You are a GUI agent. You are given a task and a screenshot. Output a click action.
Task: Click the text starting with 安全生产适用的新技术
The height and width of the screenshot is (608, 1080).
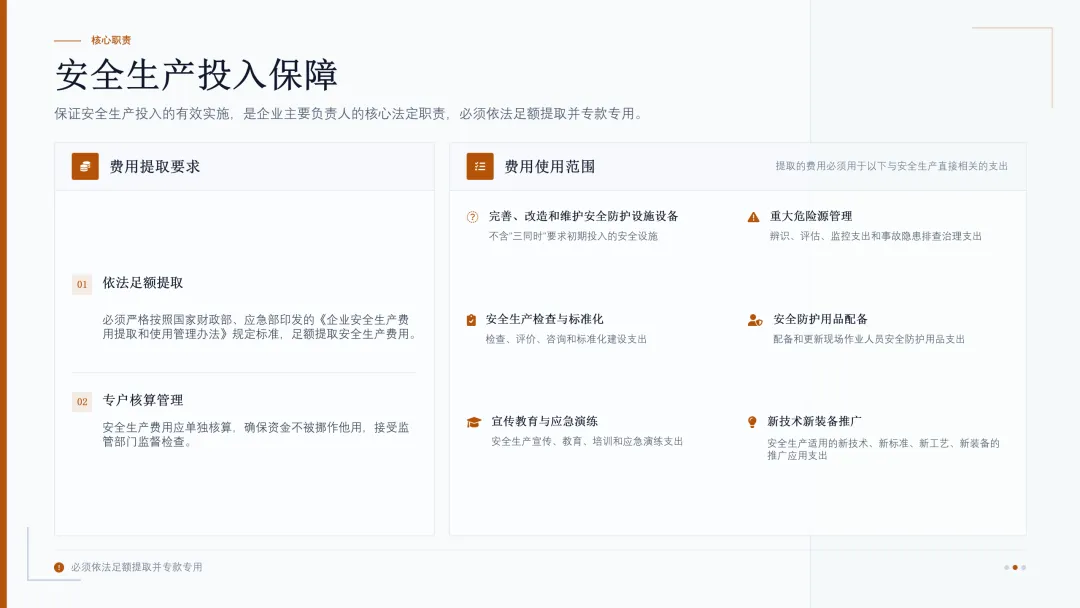pos(884,449)
